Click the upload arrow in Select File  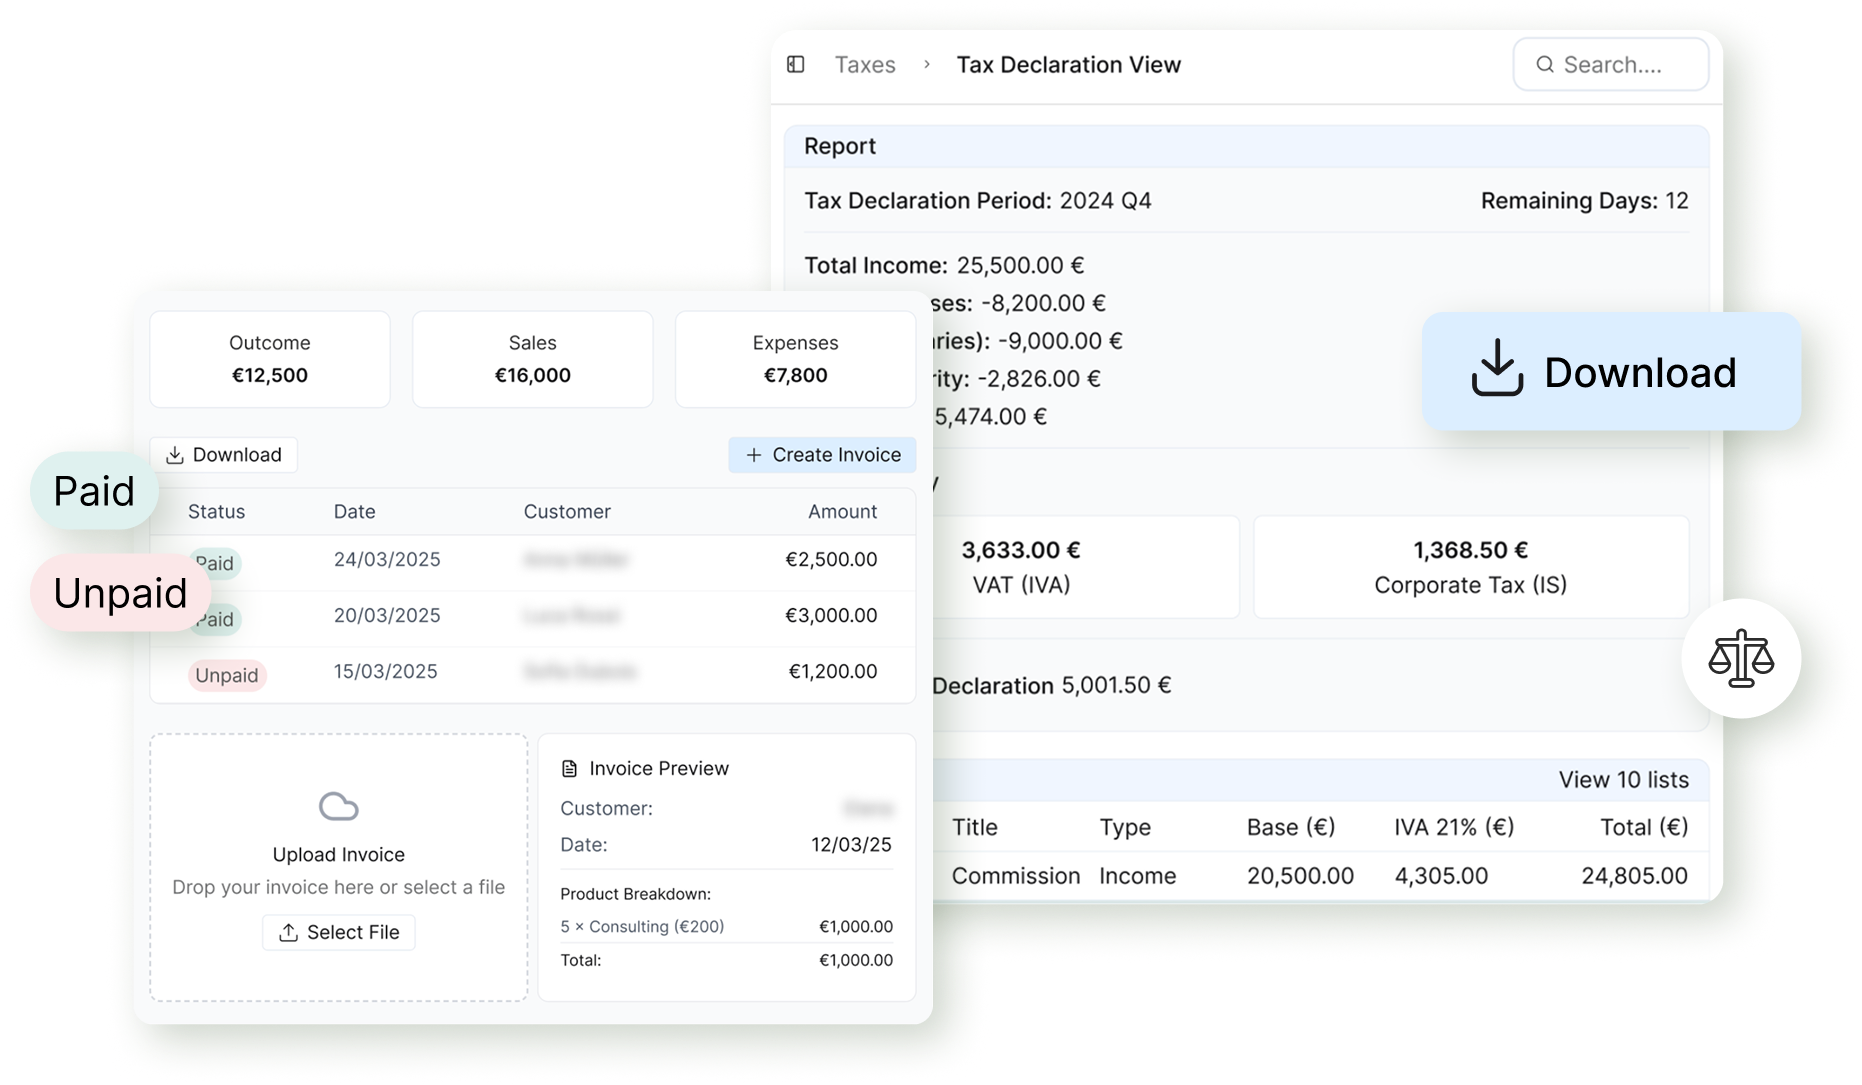(x=289, y=932)
